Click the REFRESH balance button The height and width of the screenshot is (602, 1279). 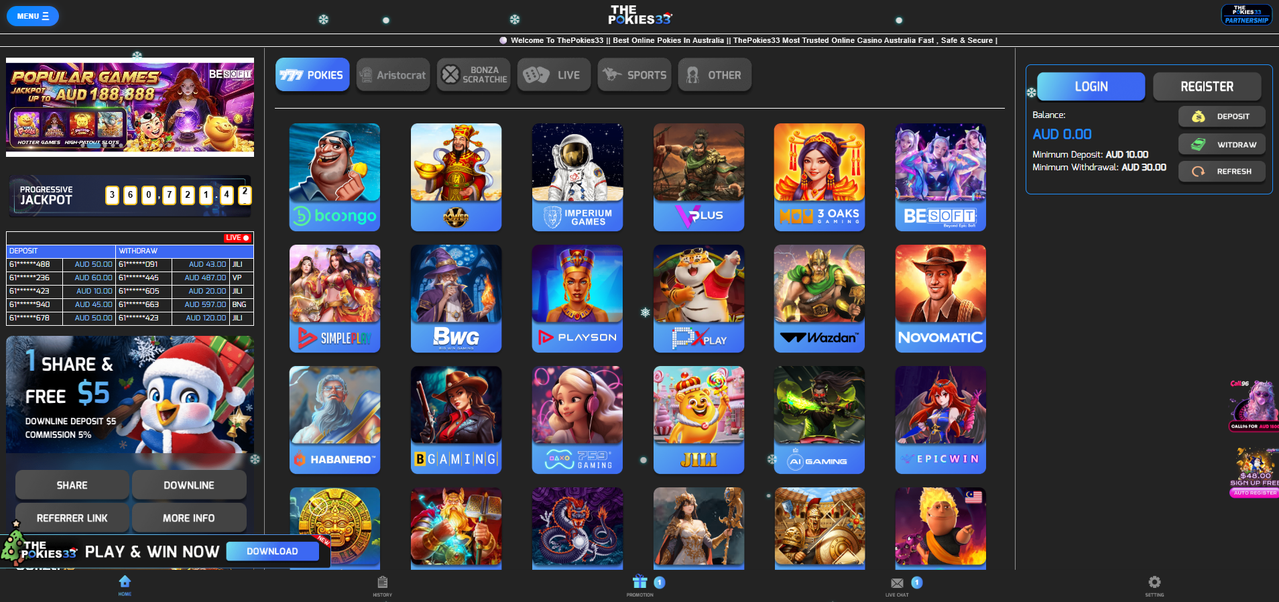coord(1222,172)
